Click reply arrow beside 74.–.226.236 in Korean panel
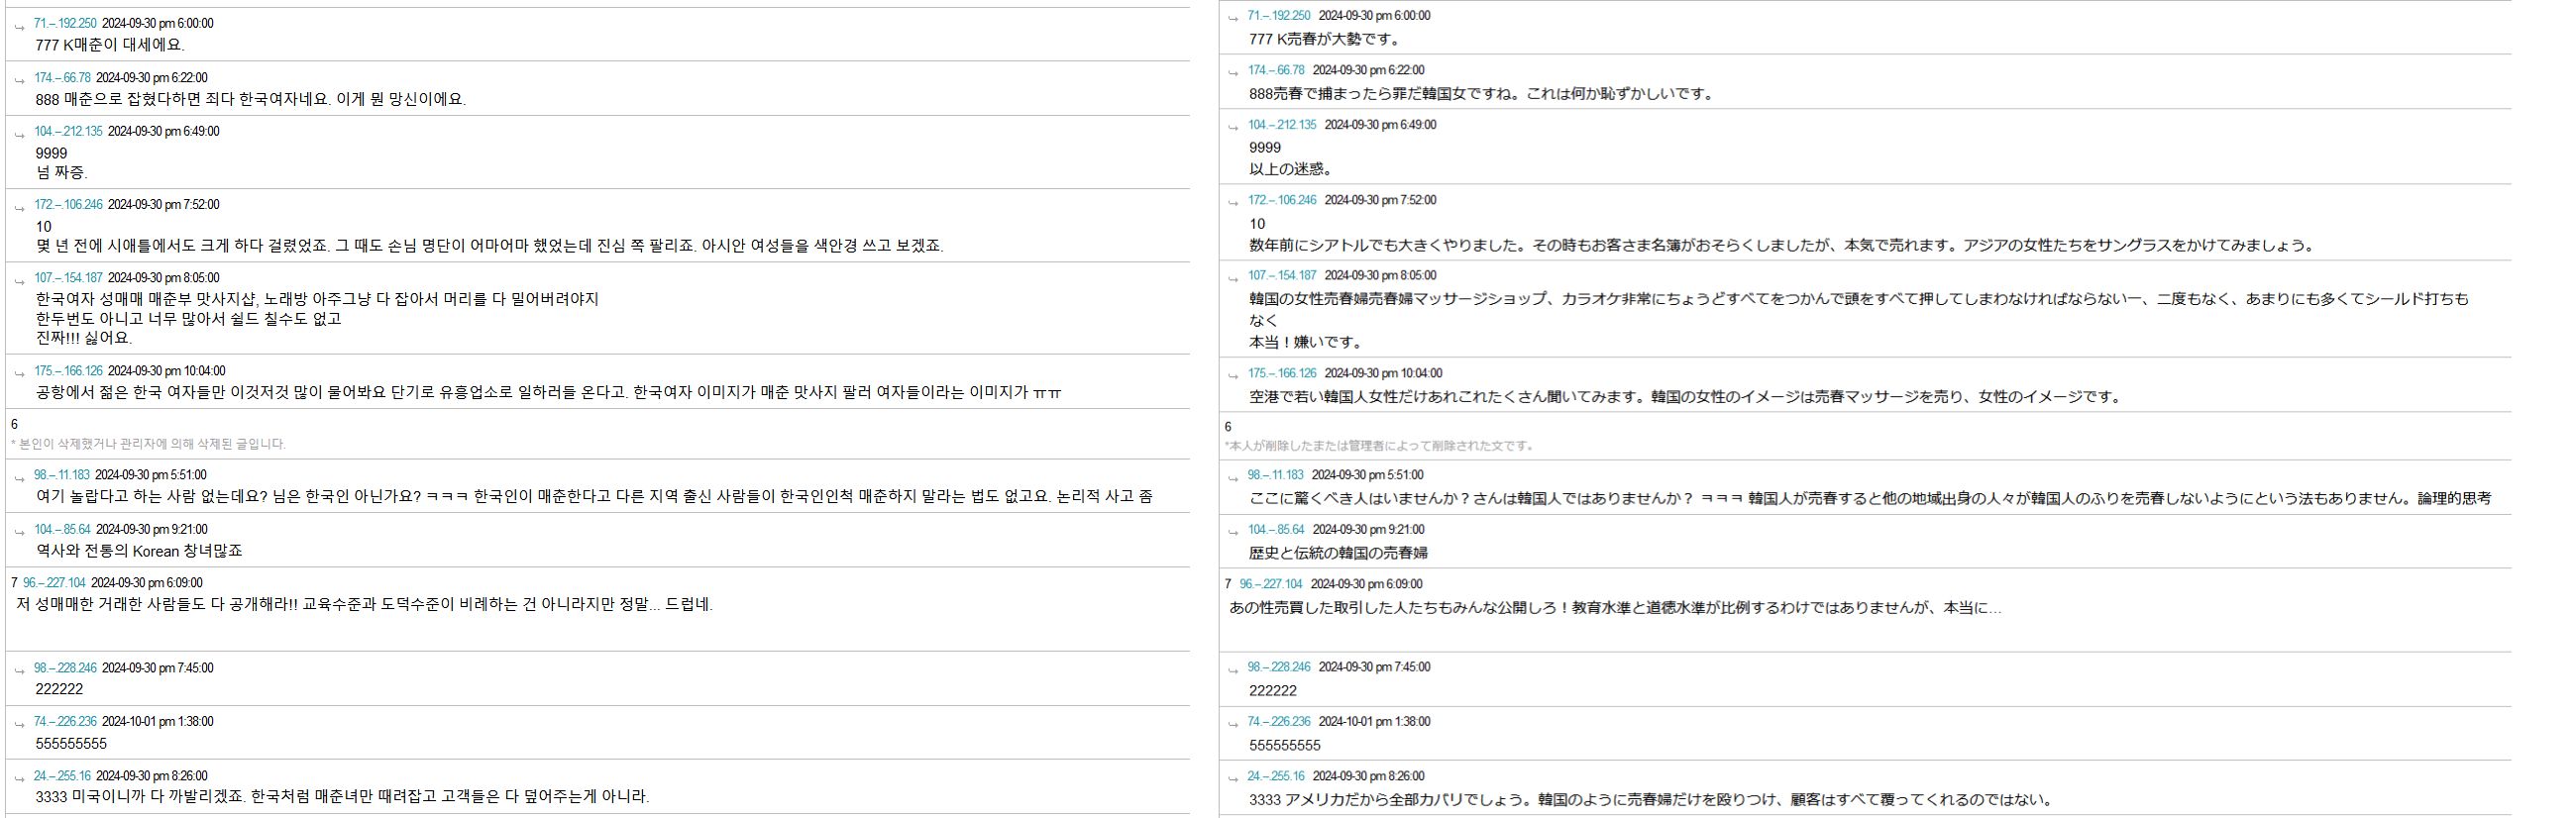The height and width of the screenshot is (818, 2576). click(19, 725)
